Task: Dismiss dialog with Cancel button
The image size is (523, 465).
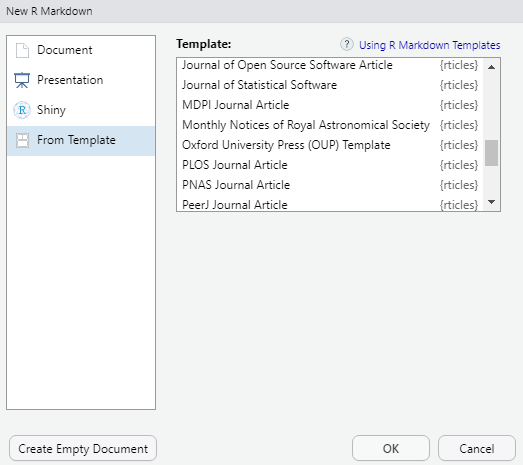Action: click(x=477, y=448)
